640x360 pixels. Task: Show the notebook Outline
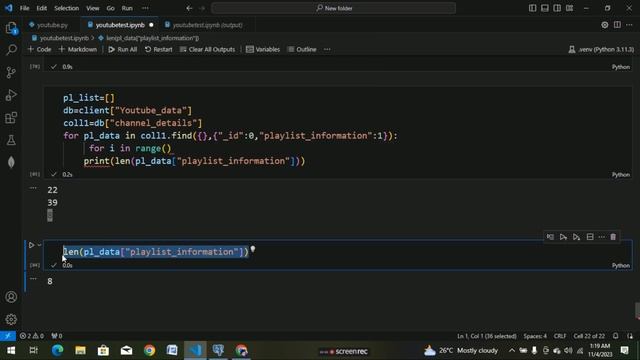[302, 49]
